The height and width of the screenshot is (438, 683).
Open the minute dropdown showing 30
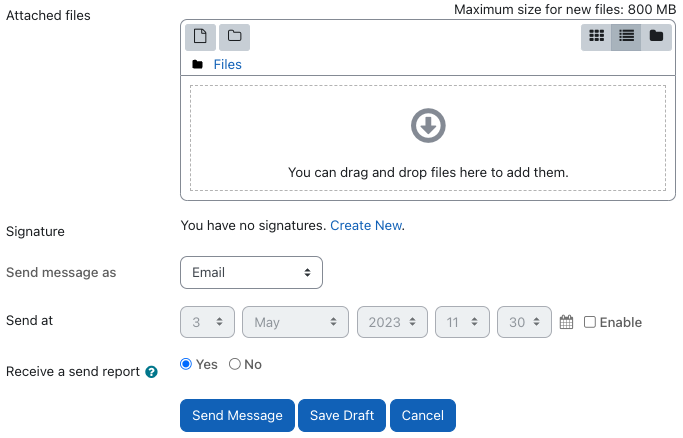tap(524, 322)
